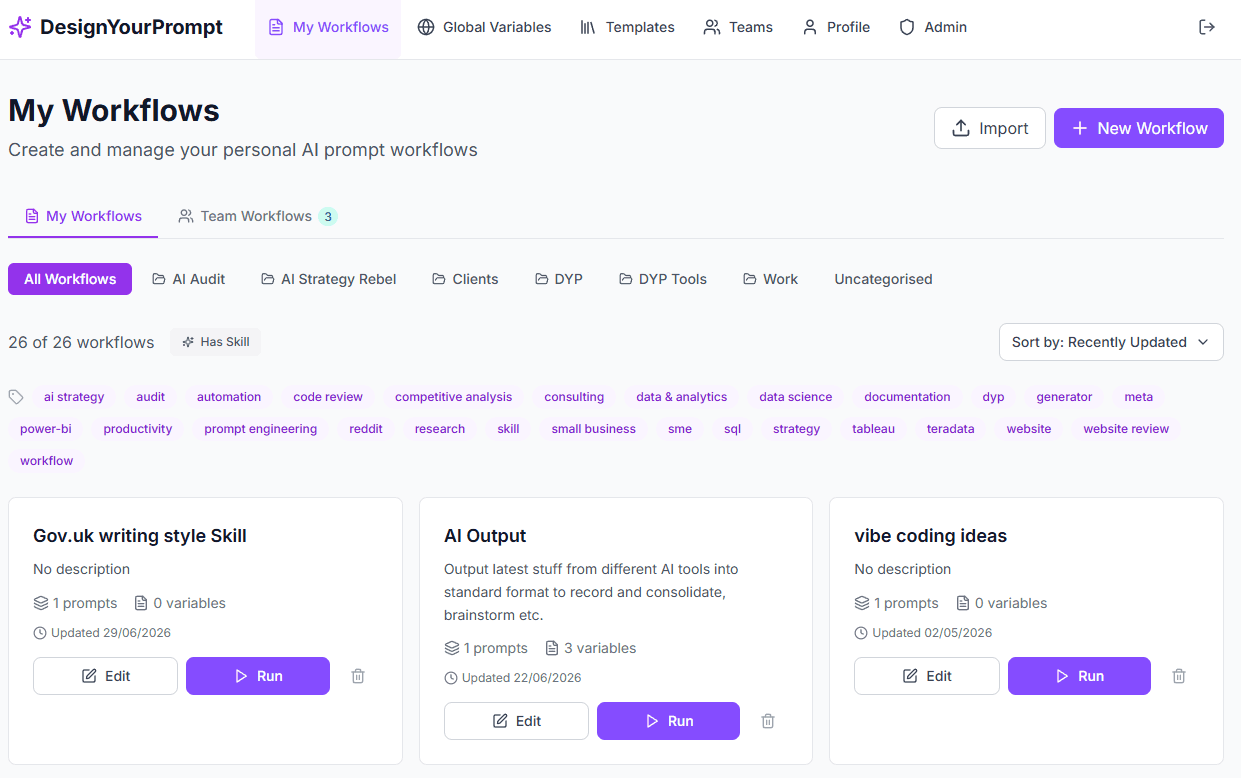Click document icon beside AI Output 3 variables

[x=552, y=648]
